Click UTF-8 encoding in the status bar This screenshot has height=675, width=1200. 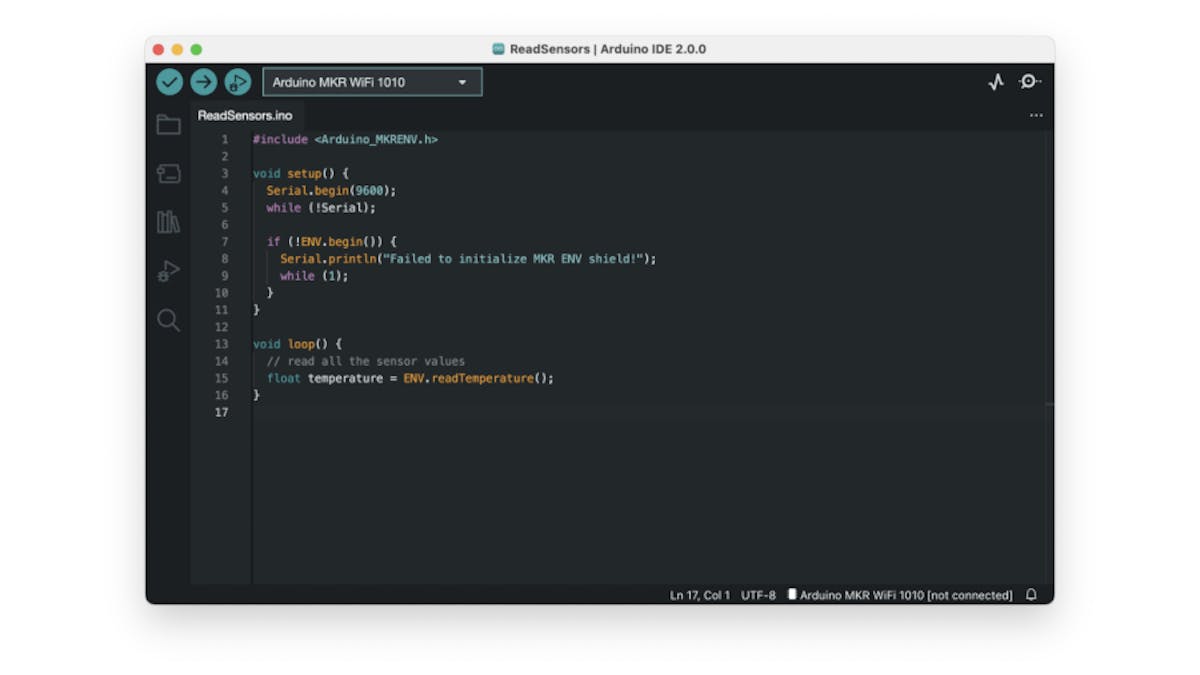[x=758, y=595]
